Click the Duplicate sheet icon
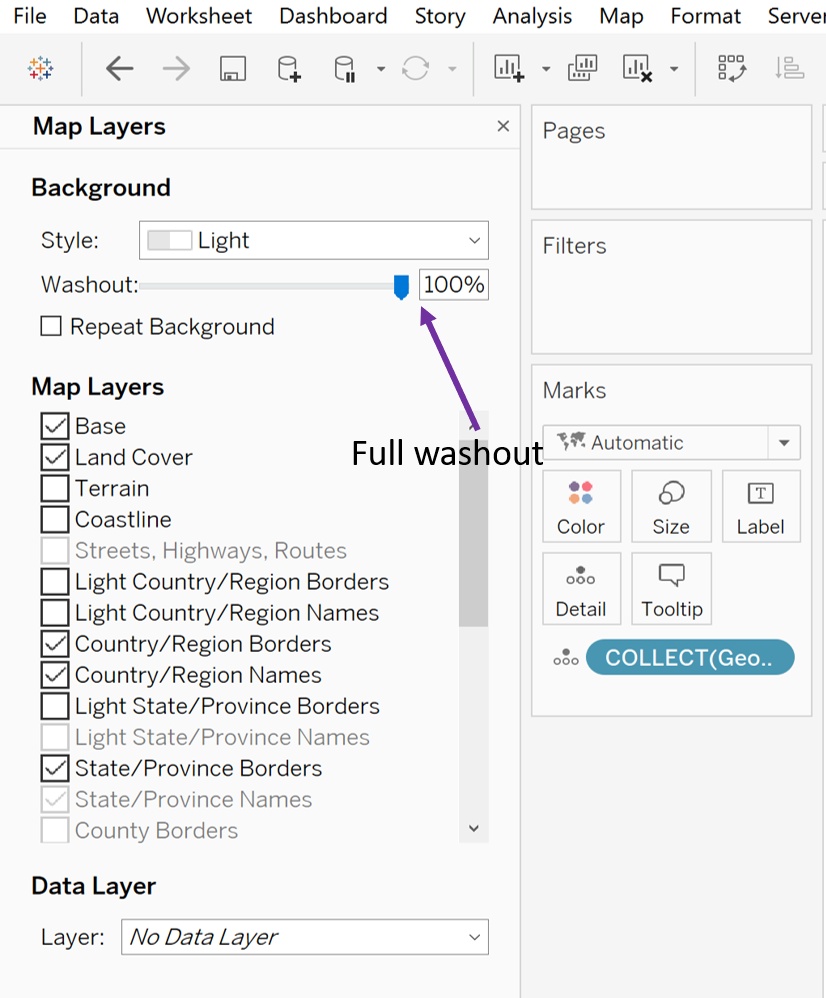 pos(582,67)
